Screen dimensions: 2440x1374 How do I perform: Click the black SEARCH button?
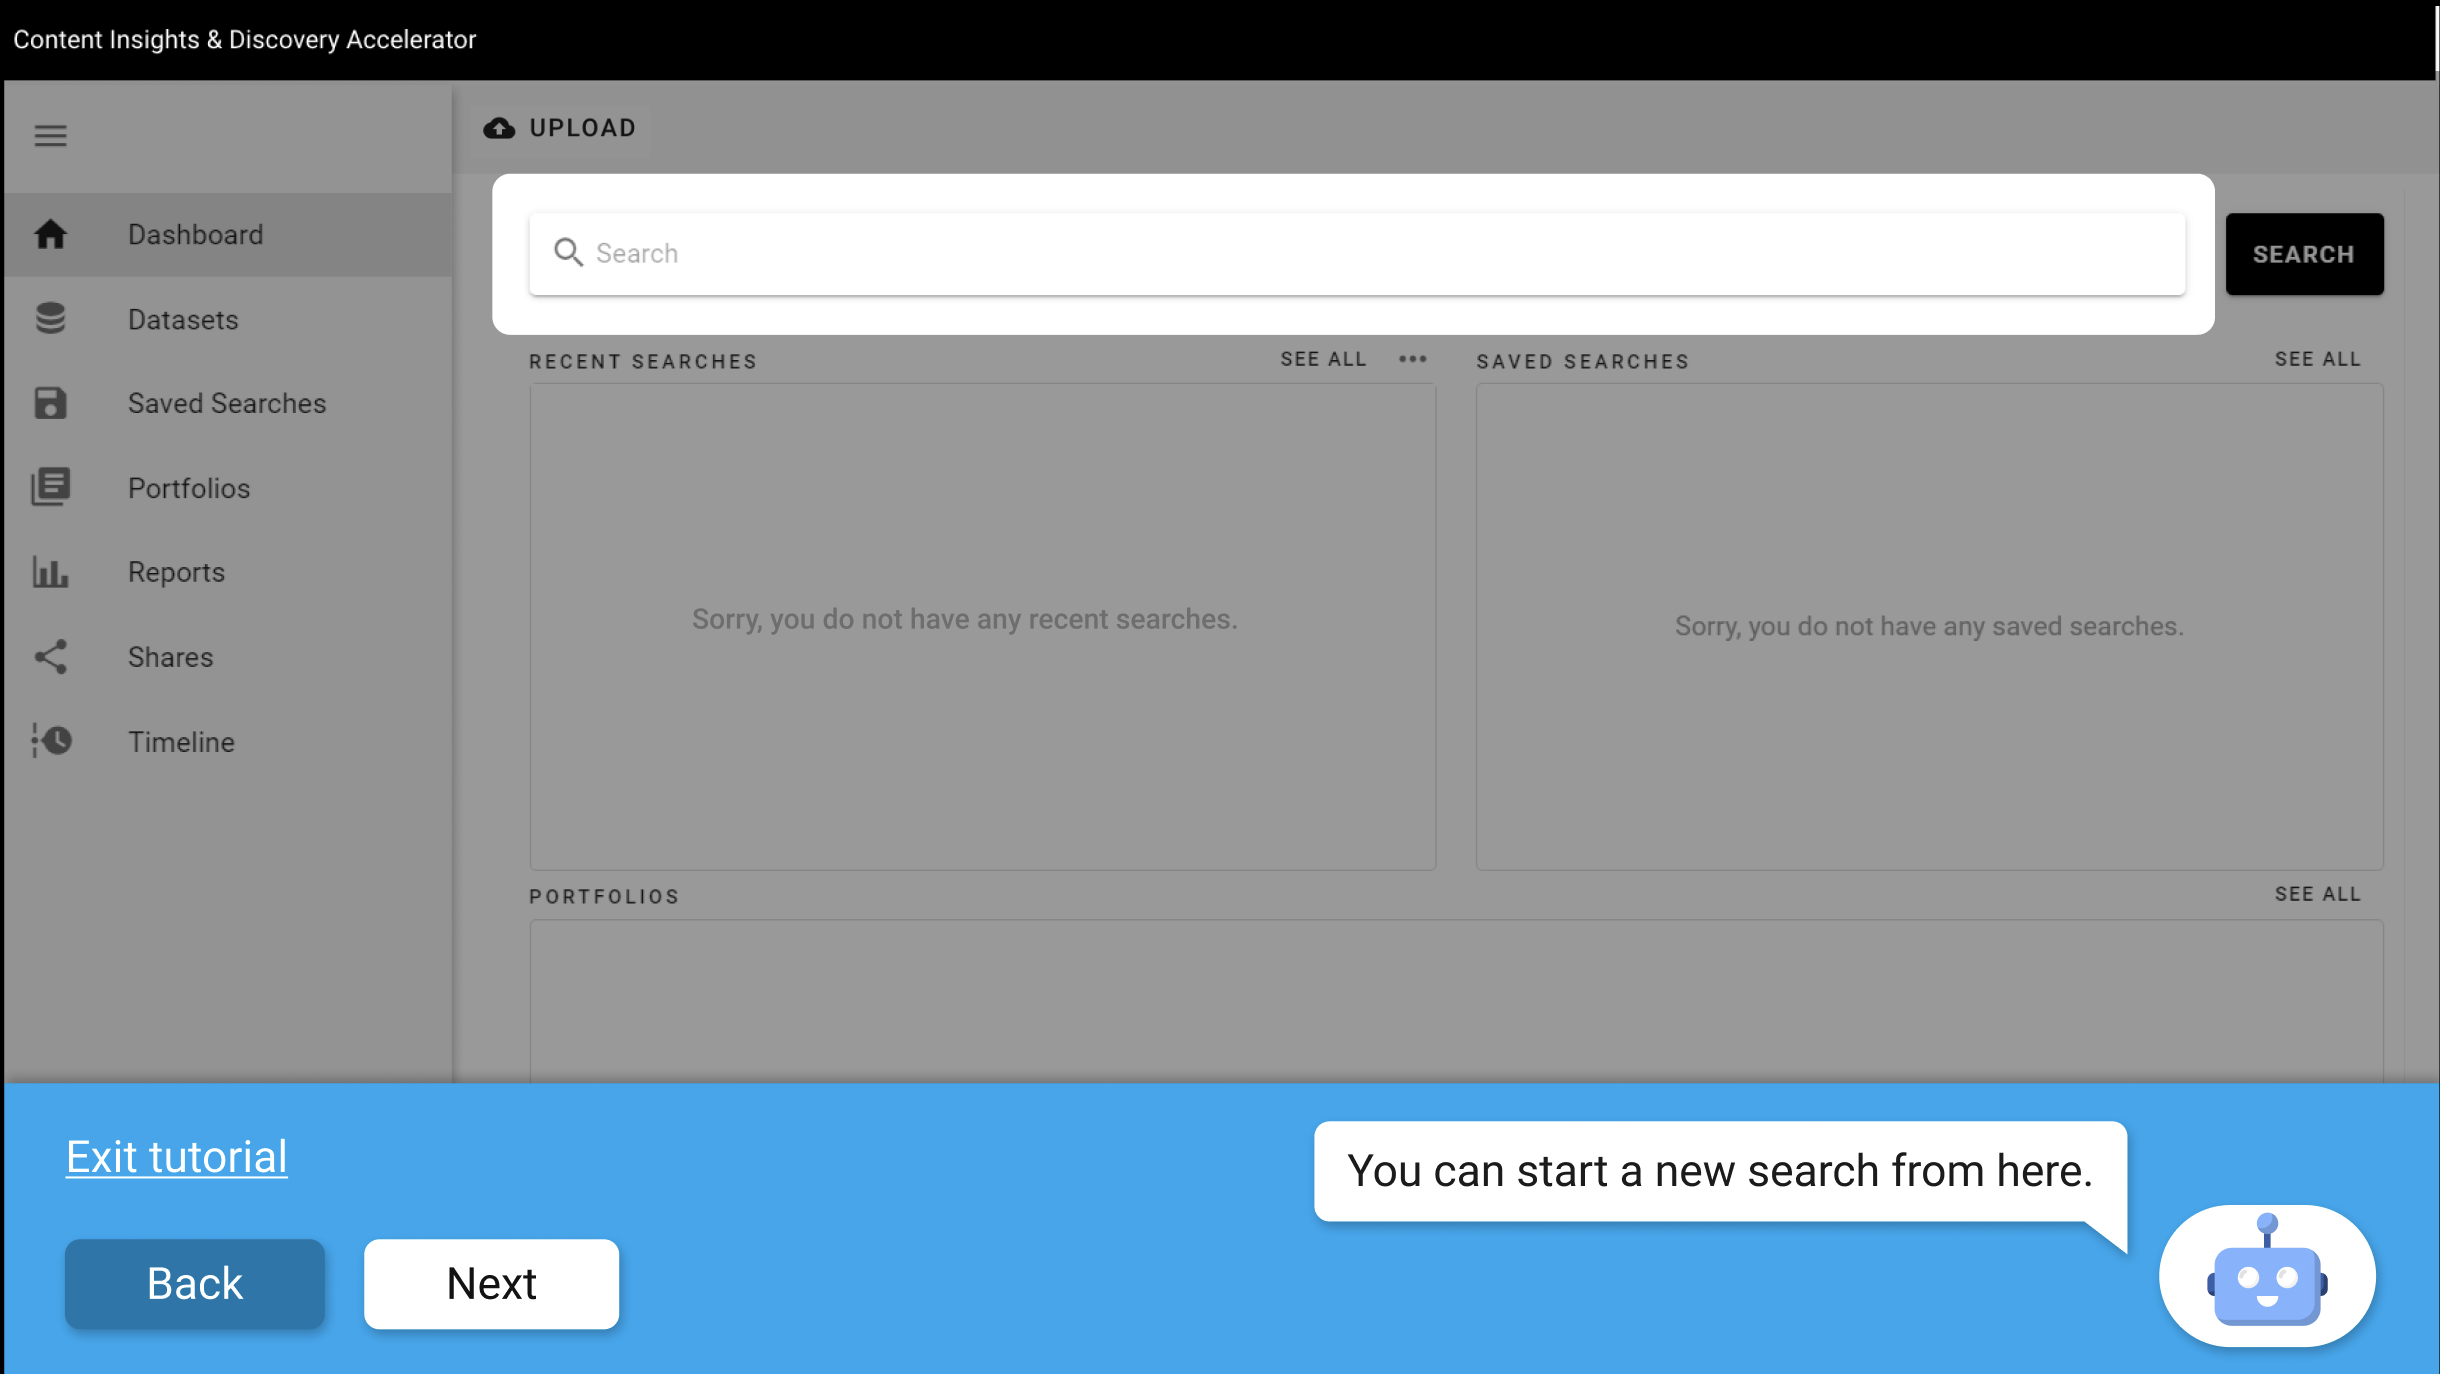[x=2304, y=254]
